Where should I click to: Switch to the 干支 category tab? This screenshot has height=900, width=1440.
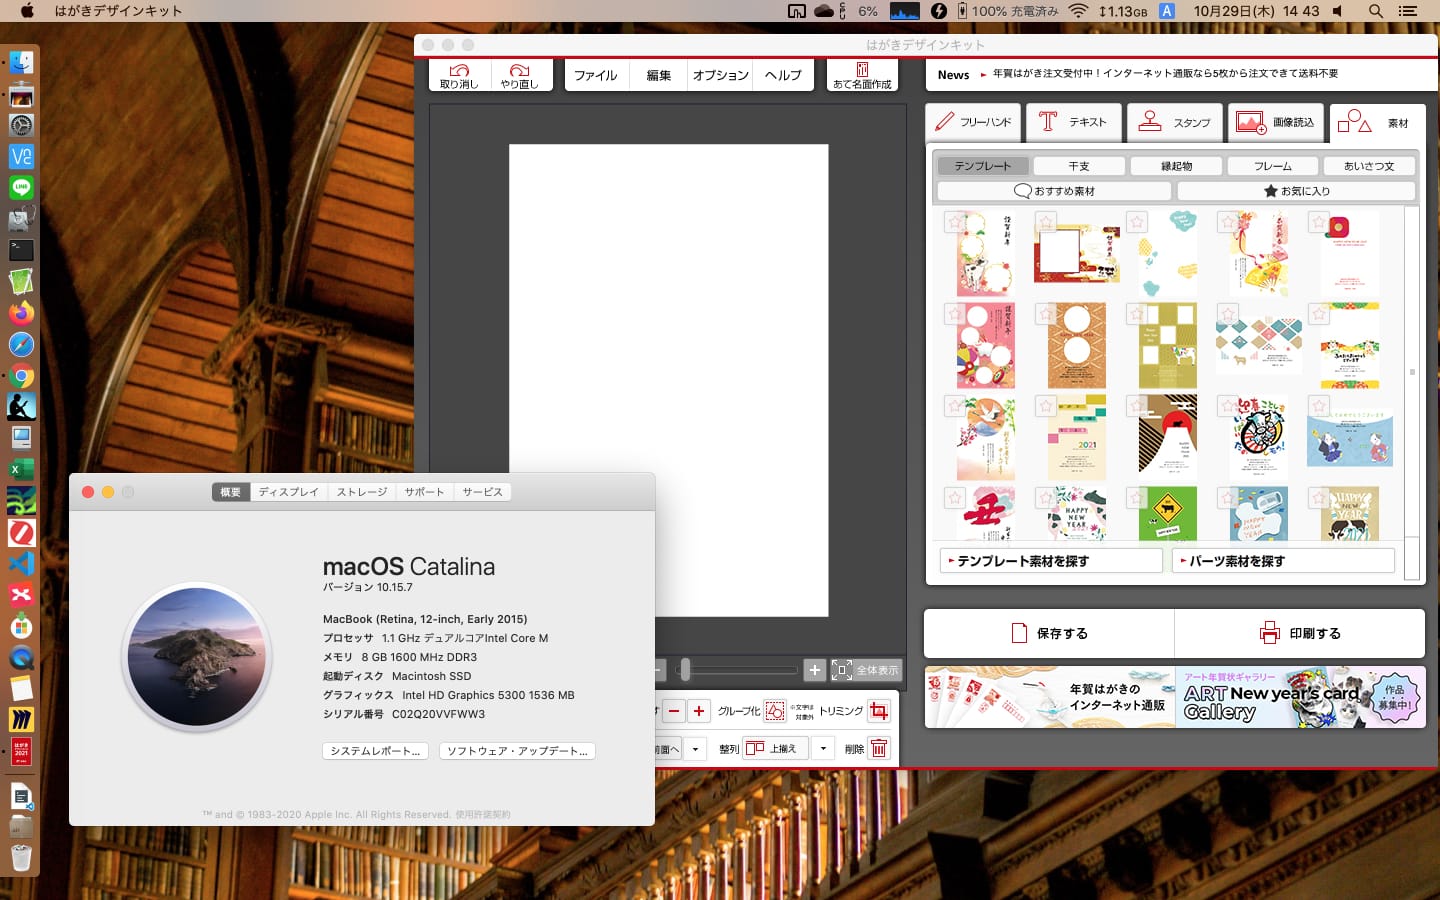(x=1079, y=166)
